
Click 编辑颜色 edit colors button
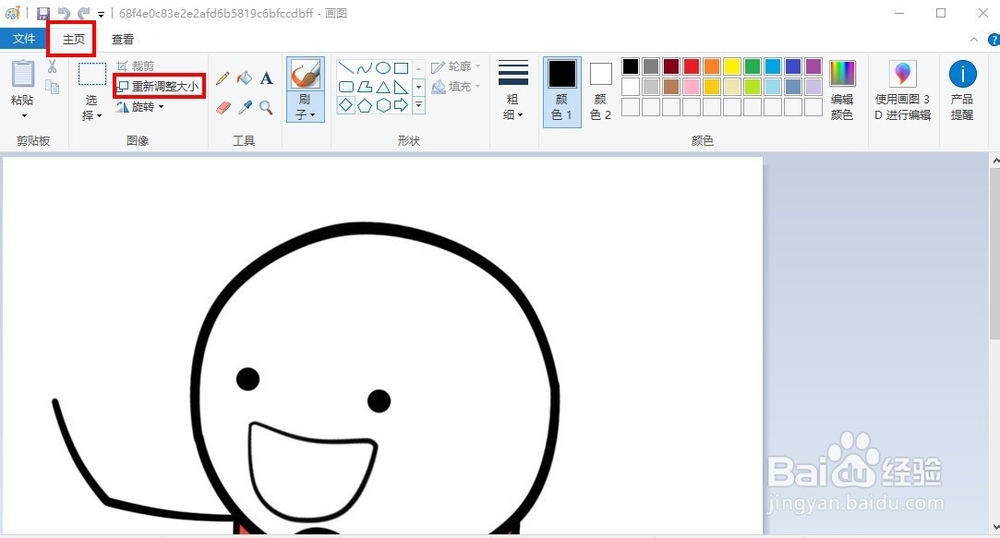(x=842, y=91)
